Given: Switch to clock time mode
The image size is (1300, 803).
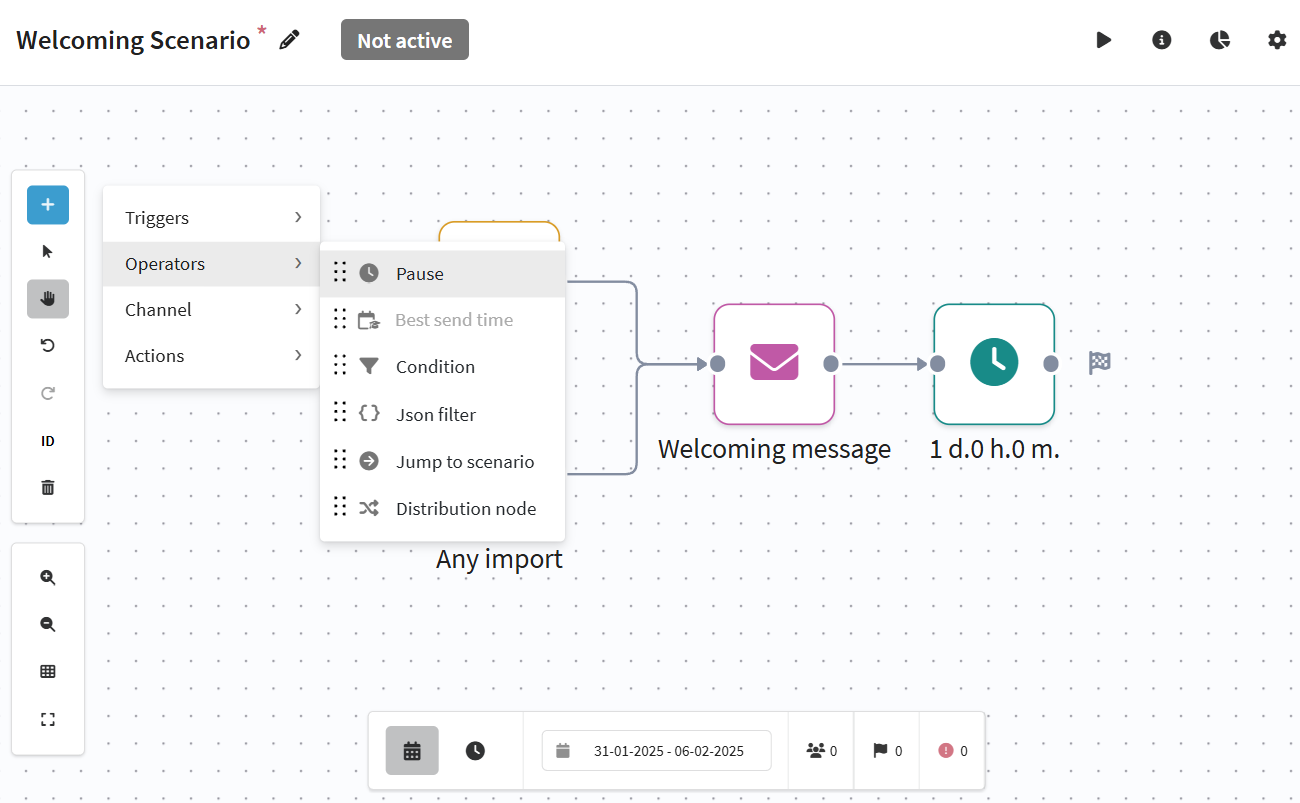Looking at the screenshot, I should [475, 750].
